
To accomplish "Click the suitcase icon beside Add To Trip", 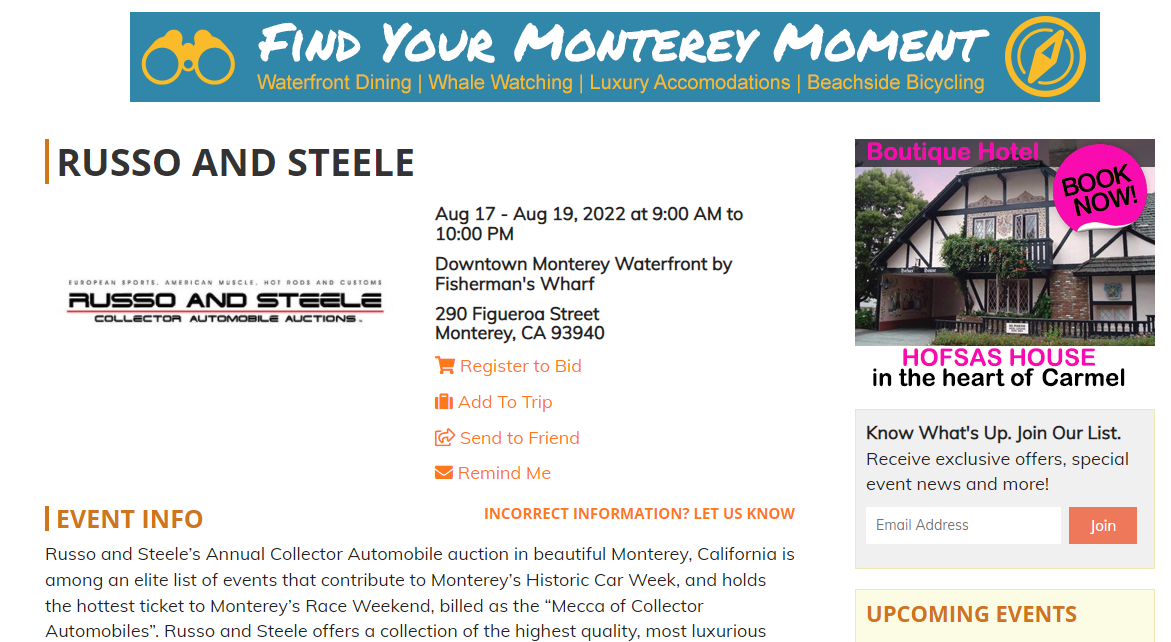I will [x=444, y=402].
